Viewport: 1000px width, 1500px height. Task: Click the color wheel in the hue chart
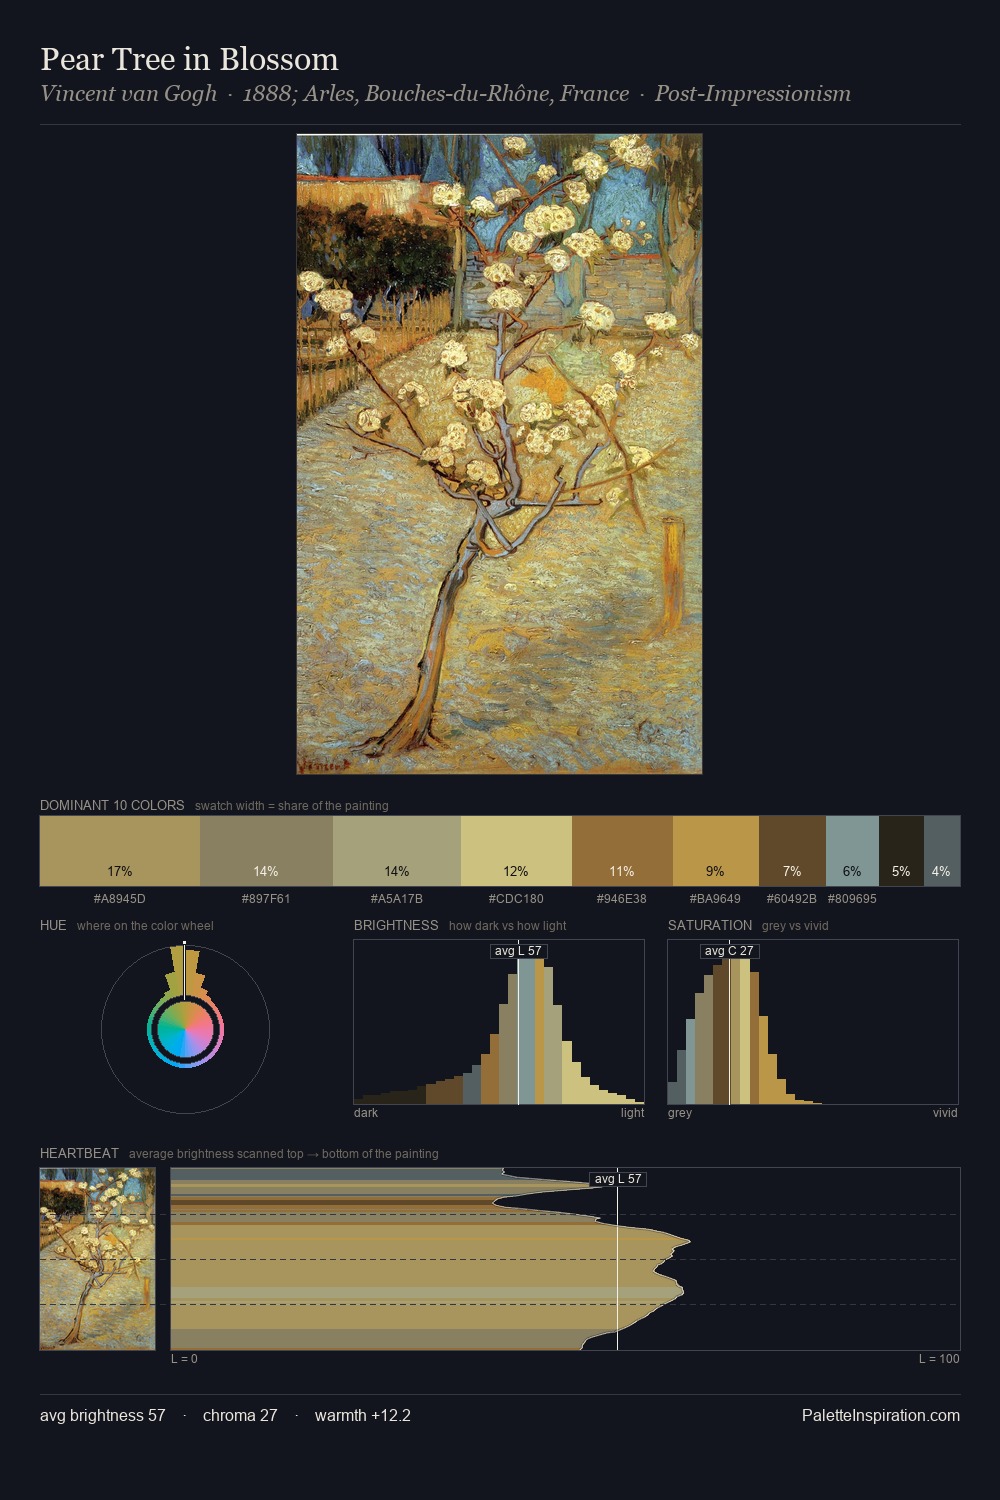(185, 1030)
